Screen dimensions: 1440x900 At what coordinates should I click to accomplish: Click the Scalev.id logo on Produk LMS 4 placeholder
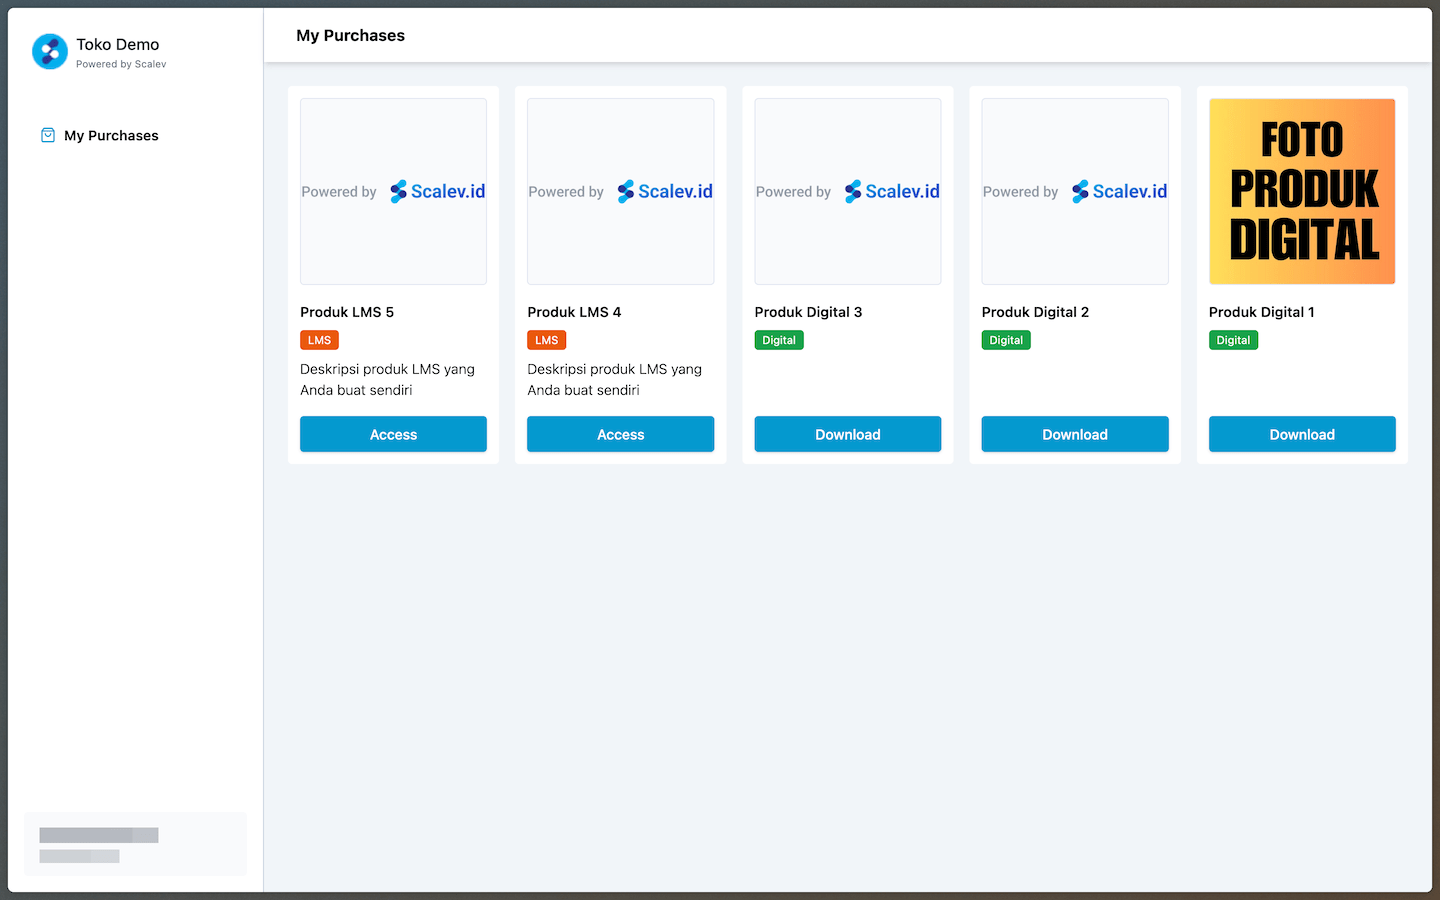pos(664,191)
